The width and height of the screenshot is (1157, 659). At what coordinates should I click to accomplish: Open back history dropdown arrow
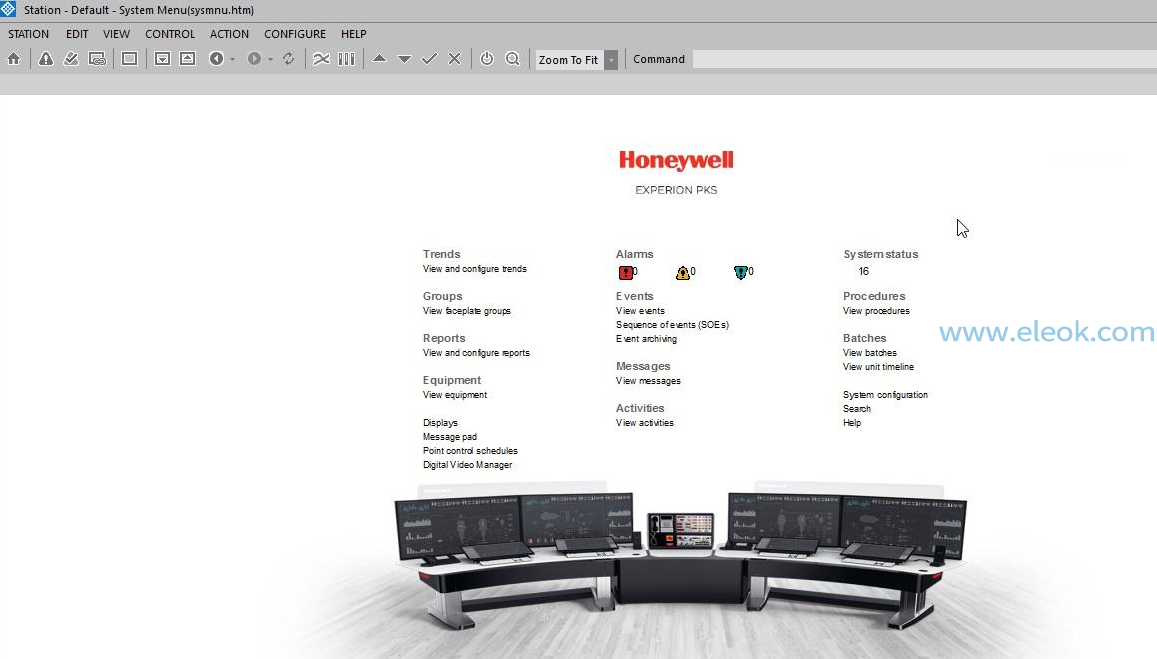[232, 59]
